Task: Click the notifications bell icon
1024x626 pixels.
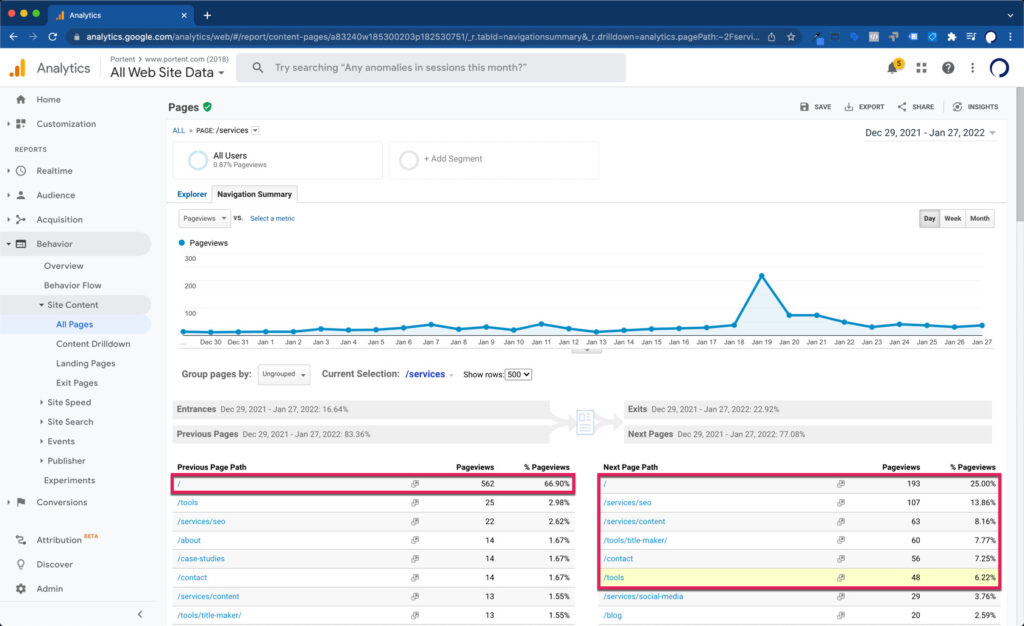Action: 892,68
